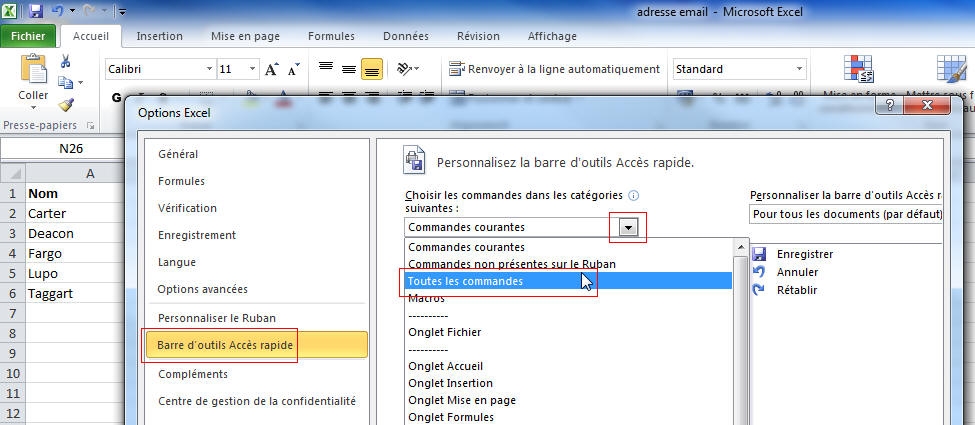Open the Copy dropdown arrow
This screenshot has height=425, width=975.
click(80, 83)
